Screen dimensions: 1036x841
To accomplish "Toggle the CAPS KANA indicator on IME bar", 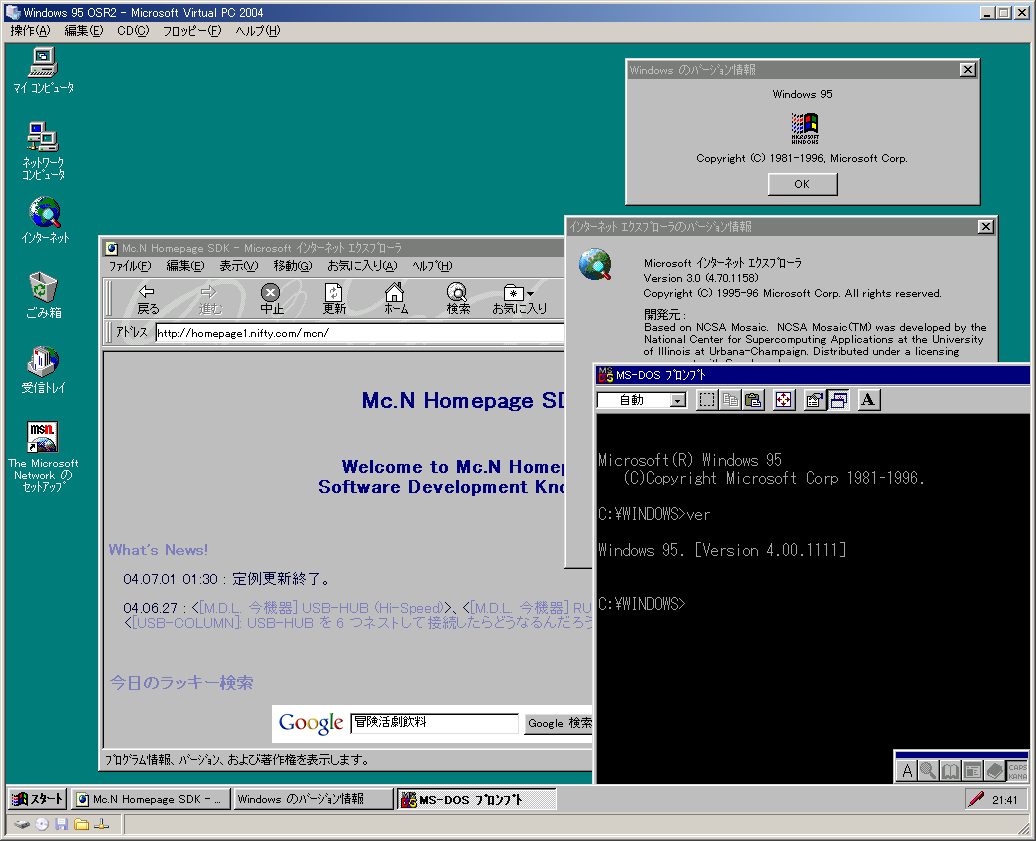I will 1016,771.
